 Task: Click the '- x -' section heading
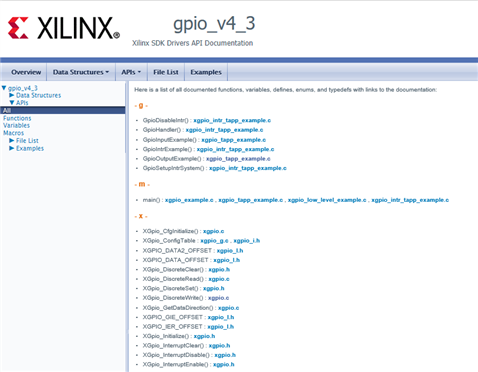[141, 216]
